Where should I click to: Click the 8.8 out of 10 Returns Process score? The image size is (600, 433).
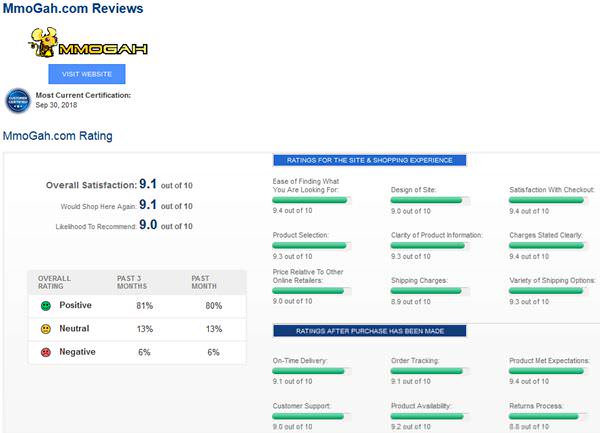coord(529,426)
